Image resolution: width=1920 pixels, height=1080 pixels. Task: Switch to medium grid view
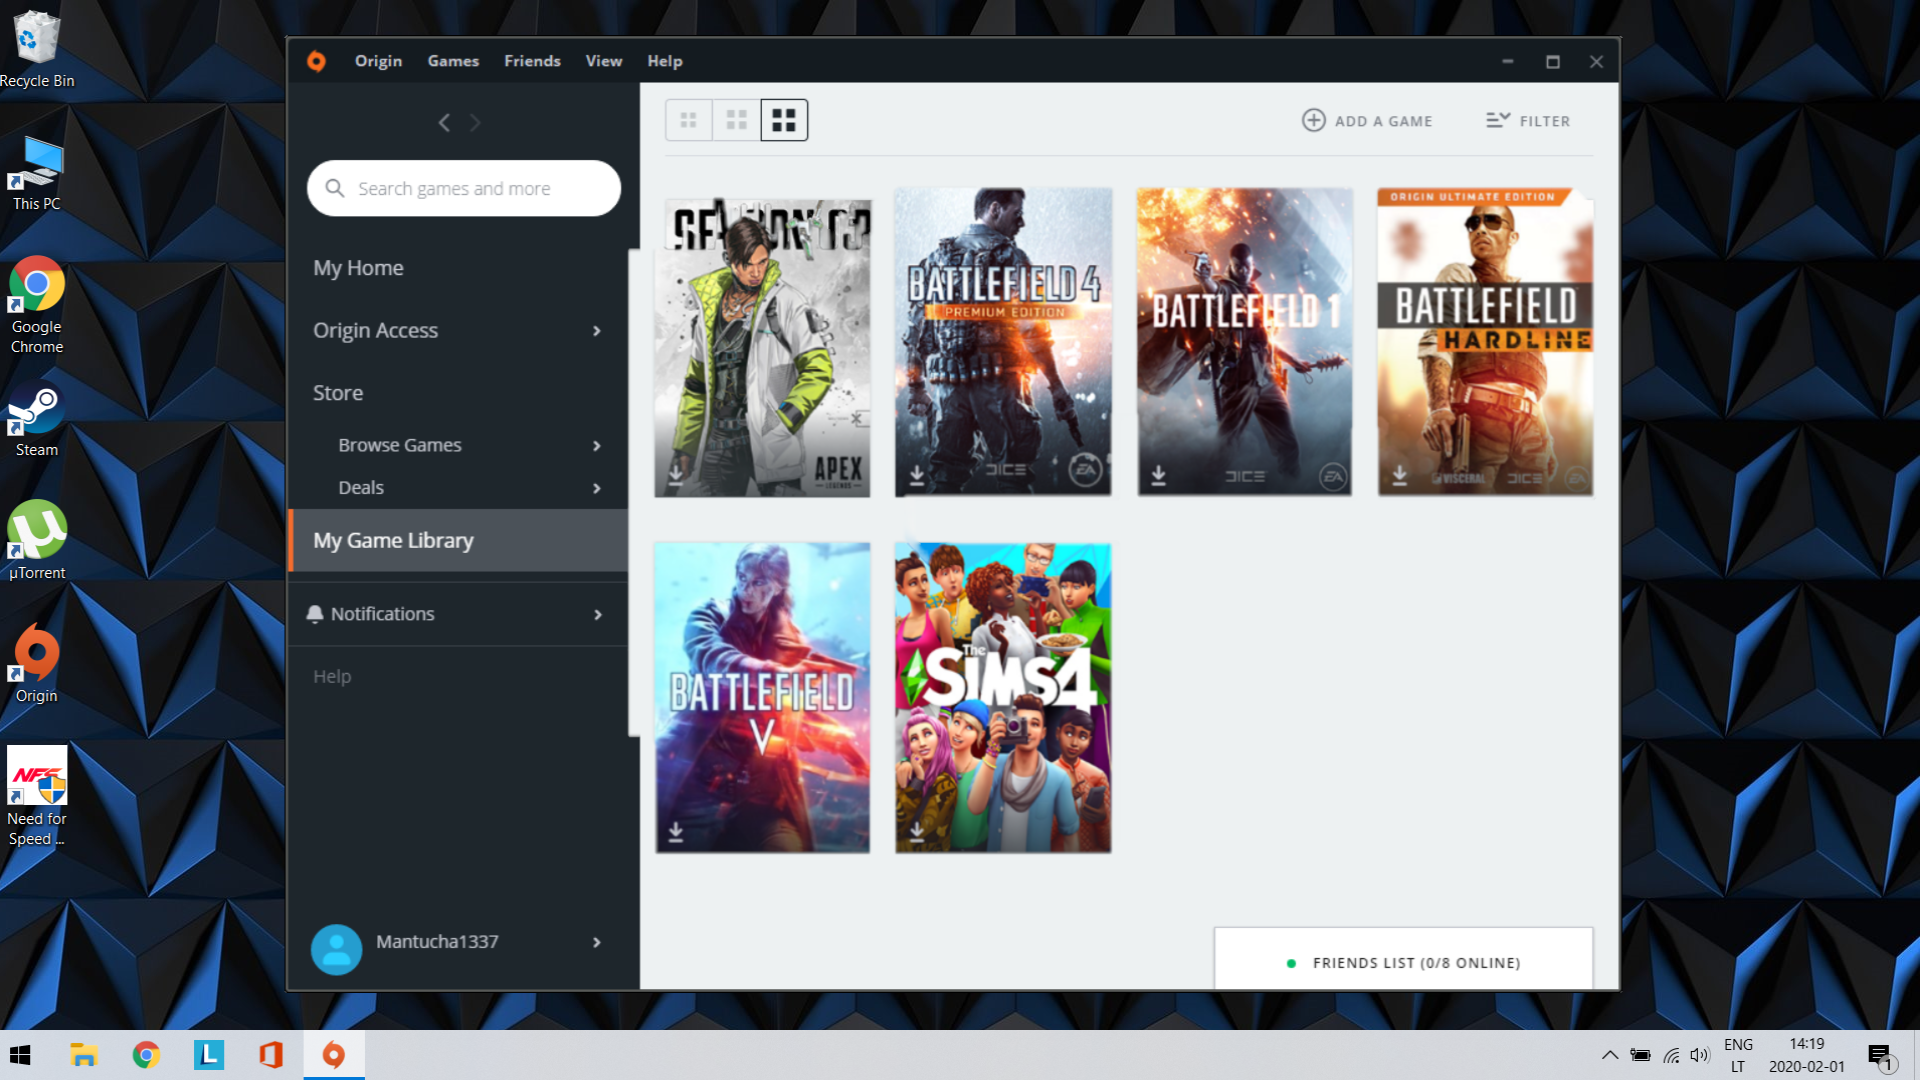point(737,120)
